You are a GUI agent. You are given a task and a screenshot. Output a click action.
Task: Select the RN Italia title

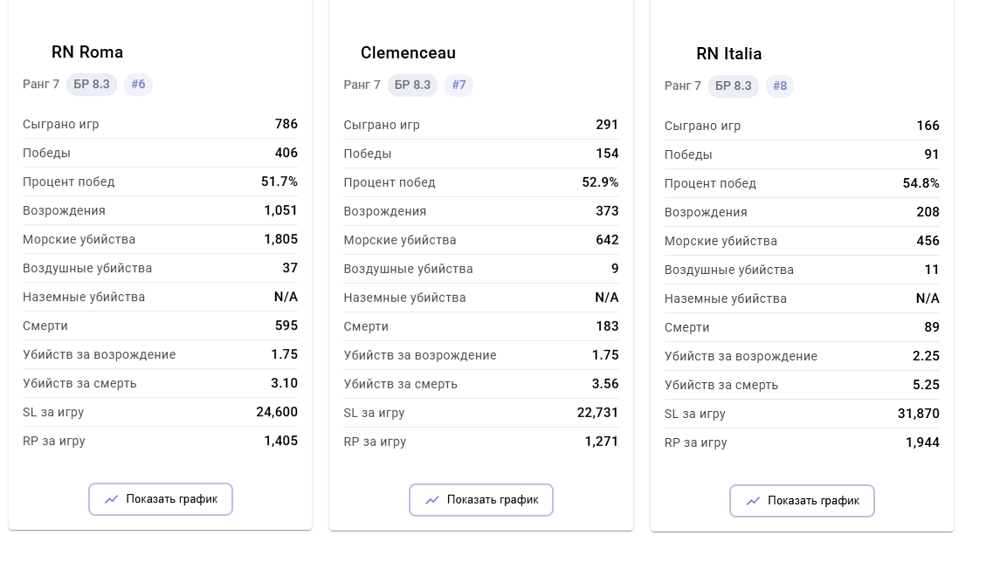[x=729, y=54]
